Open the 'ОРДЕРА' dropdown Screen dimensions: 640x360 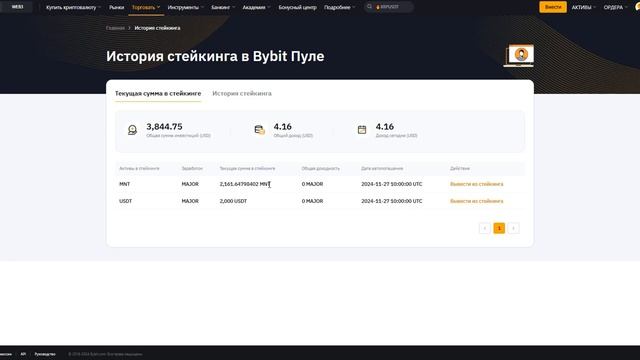point(616,7)
